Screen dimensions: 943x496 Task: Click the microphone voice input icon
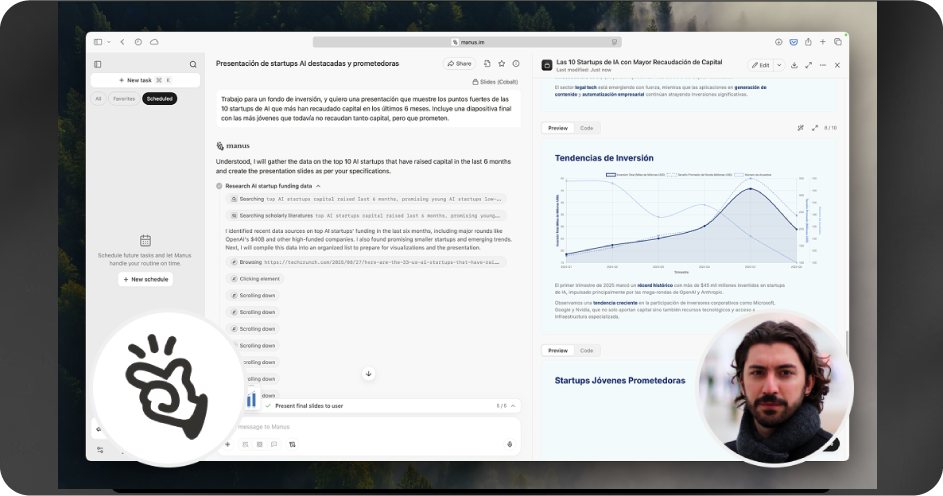pyautogui.click(x=509, y=444)
